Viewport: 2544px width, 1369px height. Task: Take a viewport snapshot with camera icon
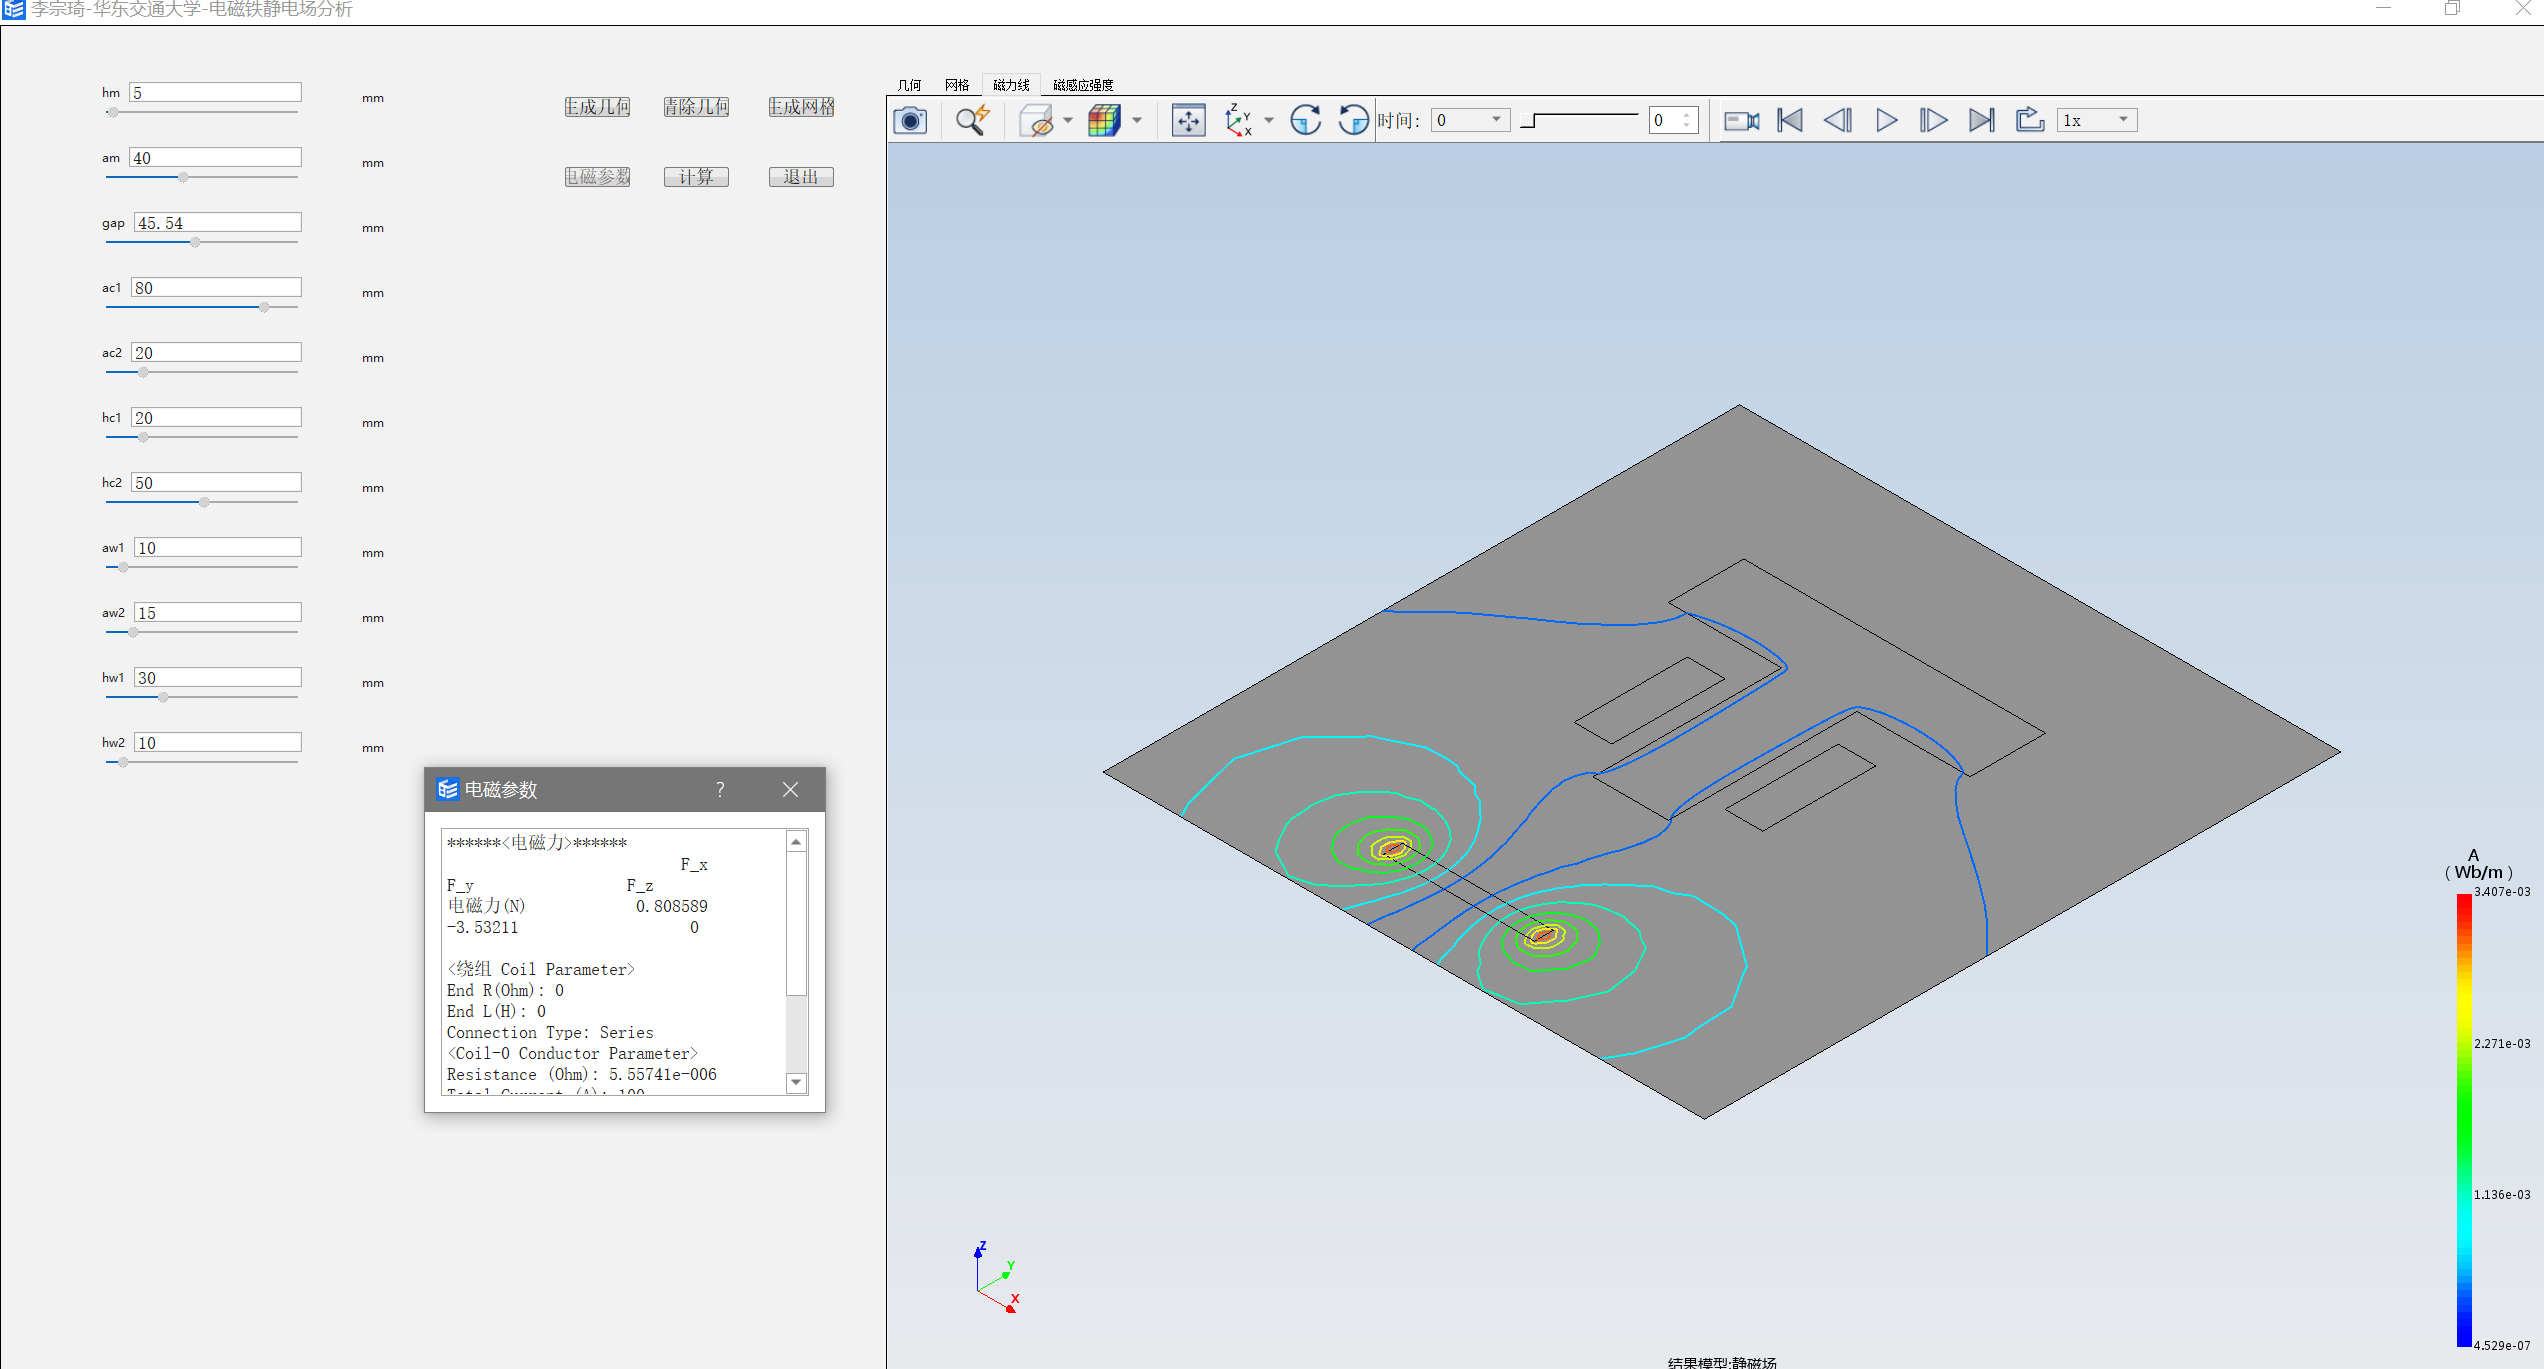tap(910, 121)
